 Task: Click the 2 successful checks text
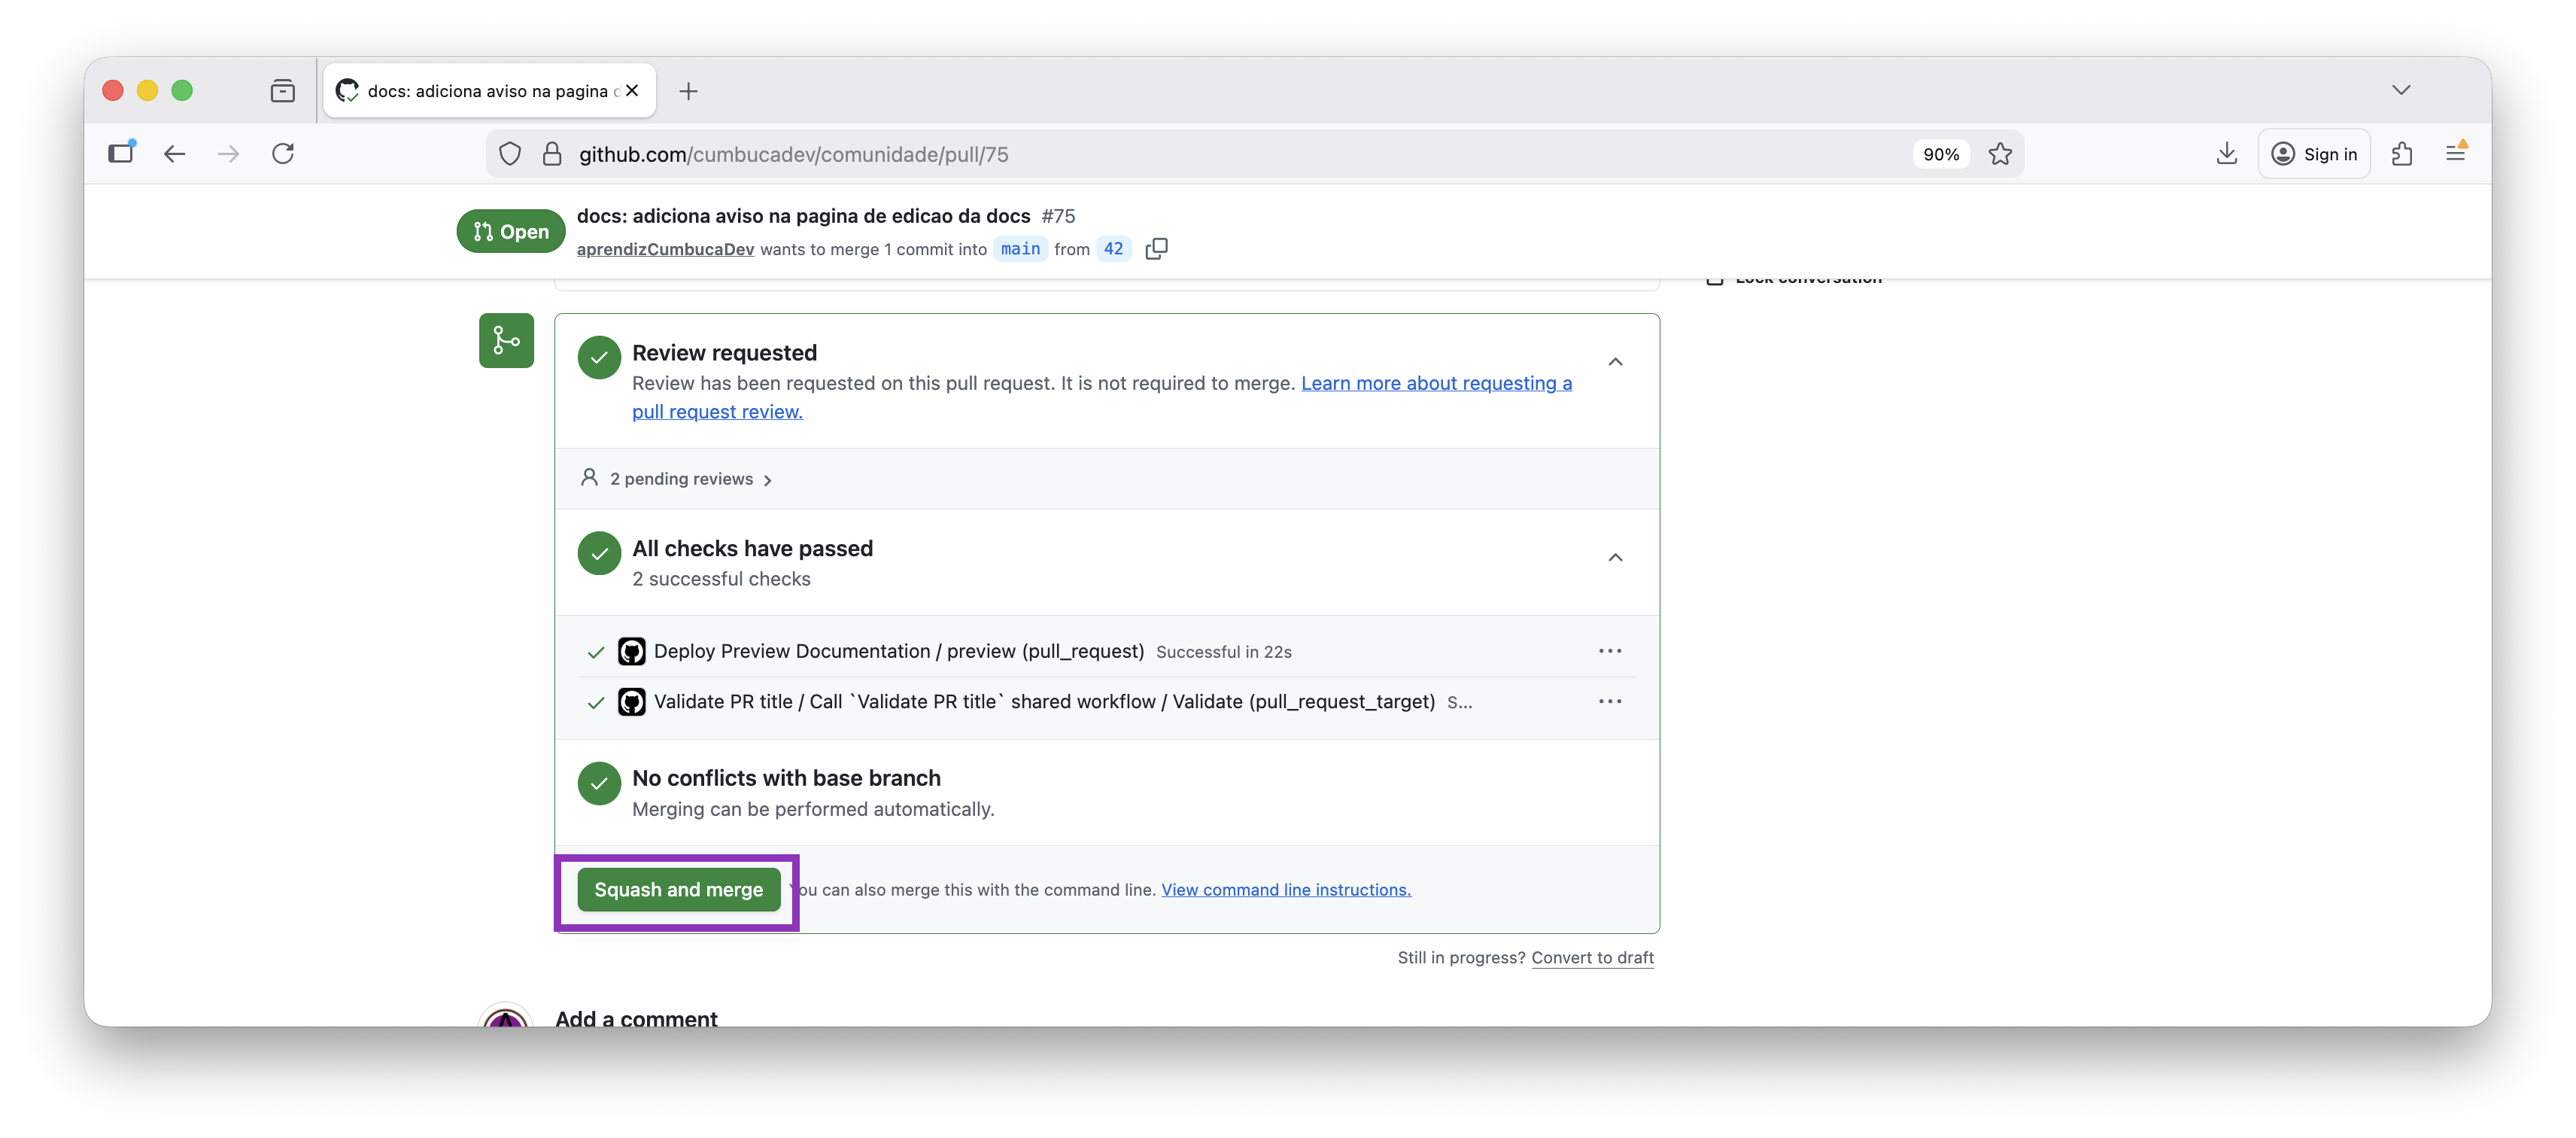721,580
